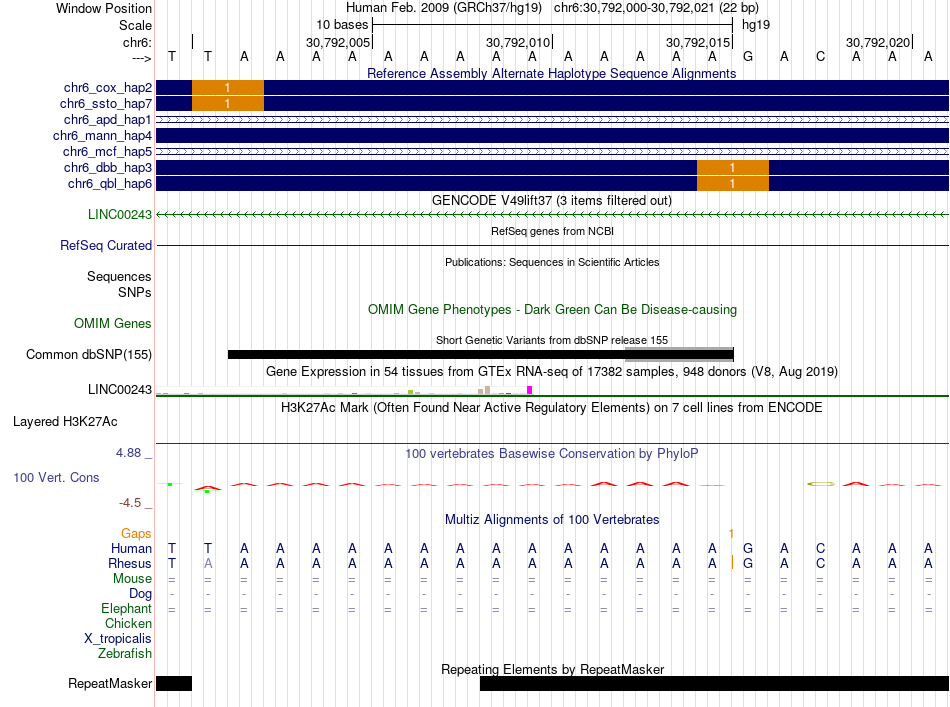Image resolution: width=950 pixels, height=707 pixels.
Task: Click the X_tropicalis alignment row label
Action: pyautogui.click(x=118, y=639)
